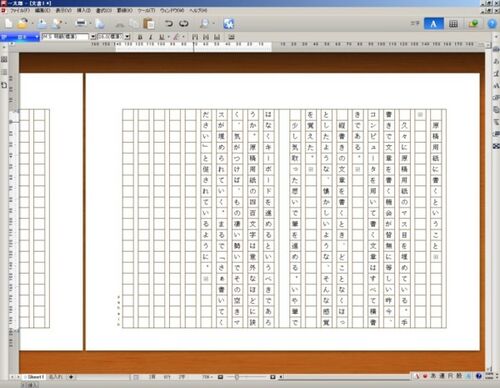Click the Redo arrow icon
This screenshot has height=388, width=500.
tap(184, 23)
